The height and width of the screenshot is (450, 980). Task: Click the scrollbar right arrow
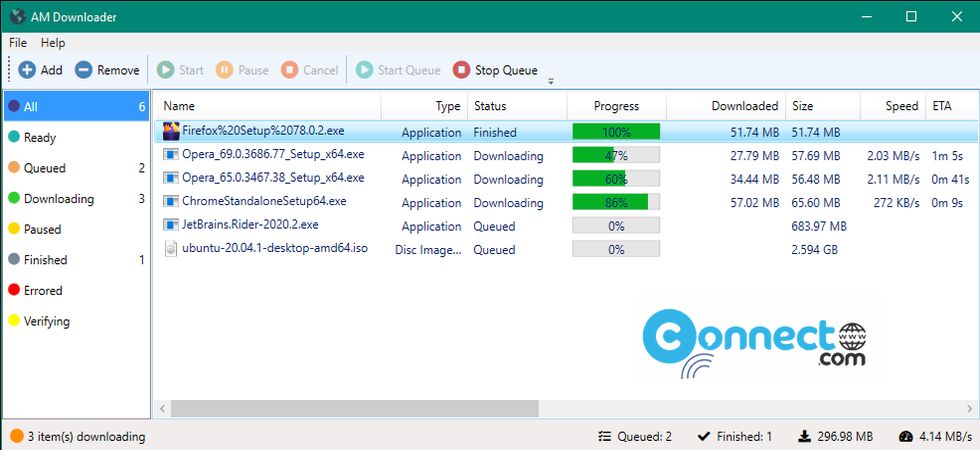tap(970, 409)
